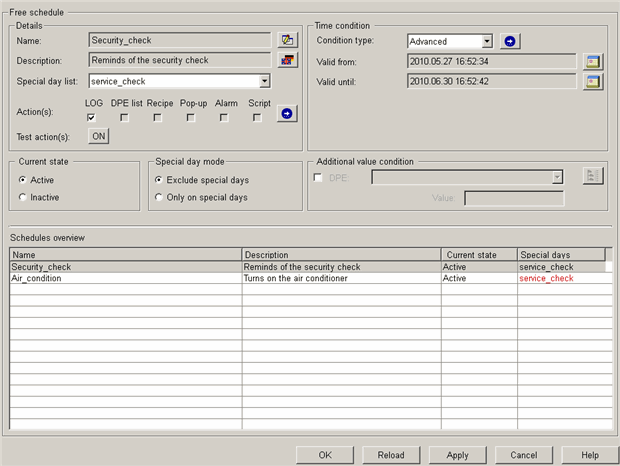Viewport: 620px width, 466px height.
Task: Expand the Special day list dropdown
Action: (x=264, y=81)
